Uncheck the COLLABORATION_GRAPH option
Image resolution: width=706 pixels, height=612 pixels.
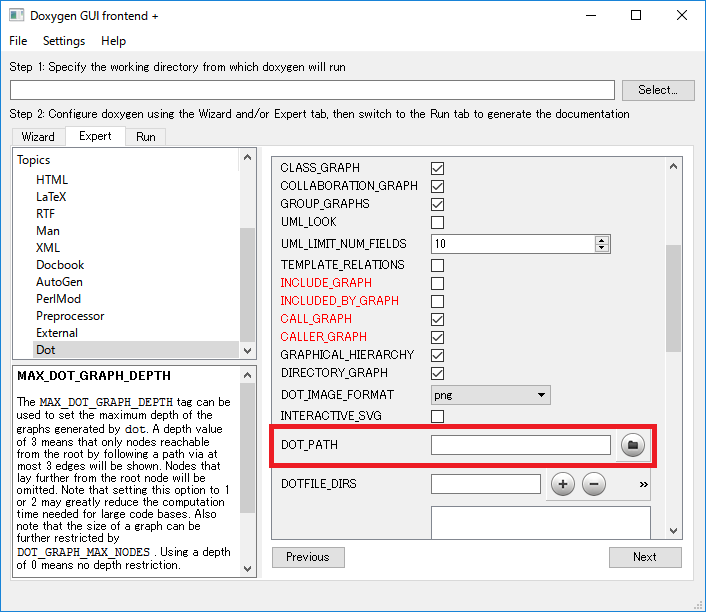(x=437, y=186)
